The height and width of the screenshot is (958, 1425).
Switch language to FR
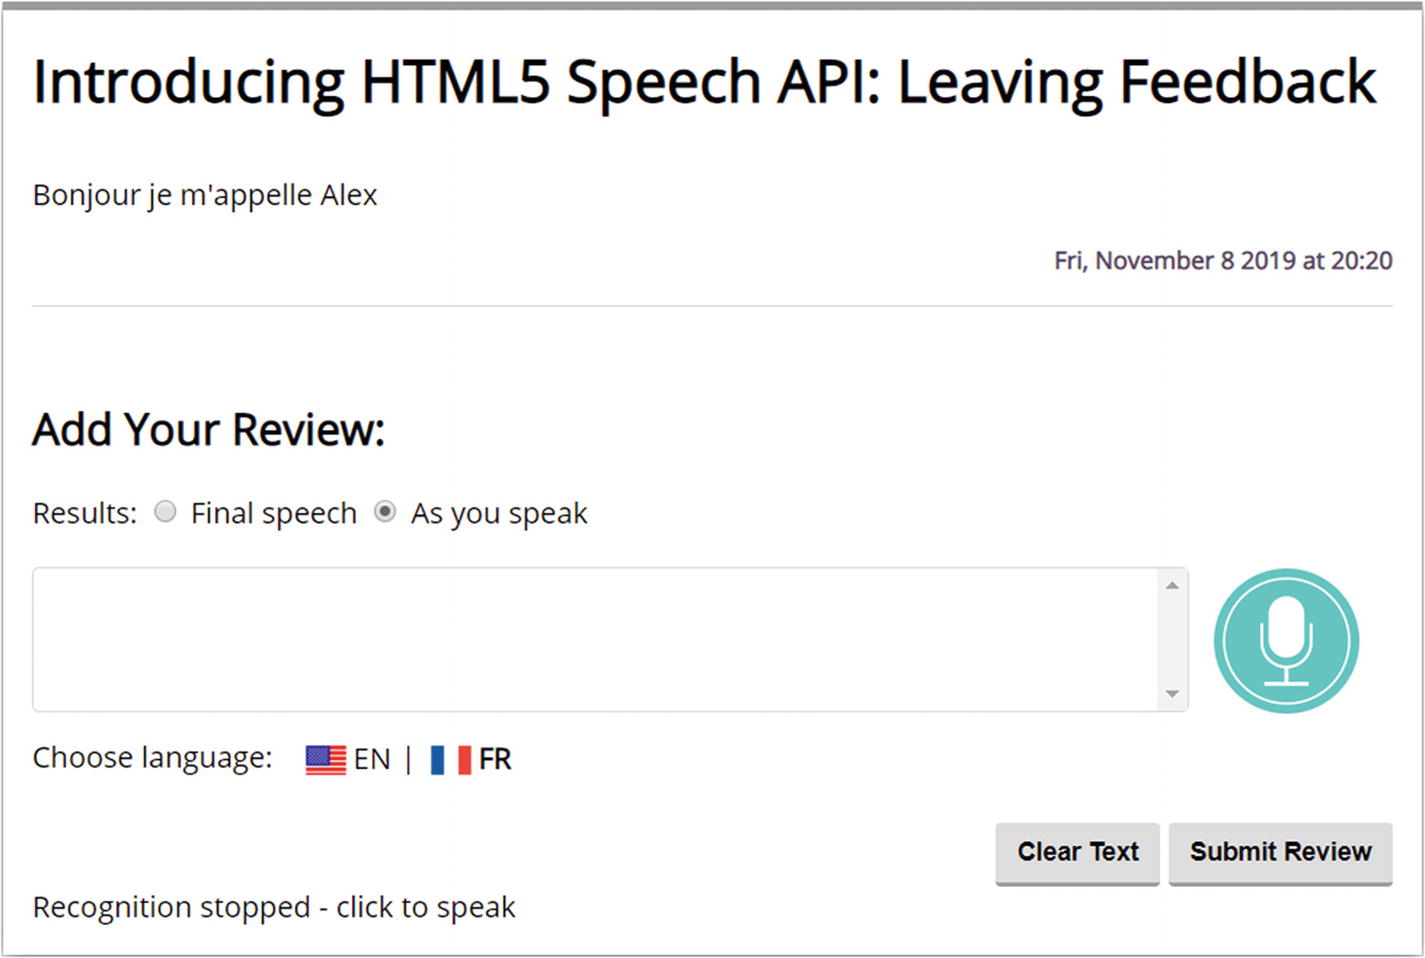point(495,760)
